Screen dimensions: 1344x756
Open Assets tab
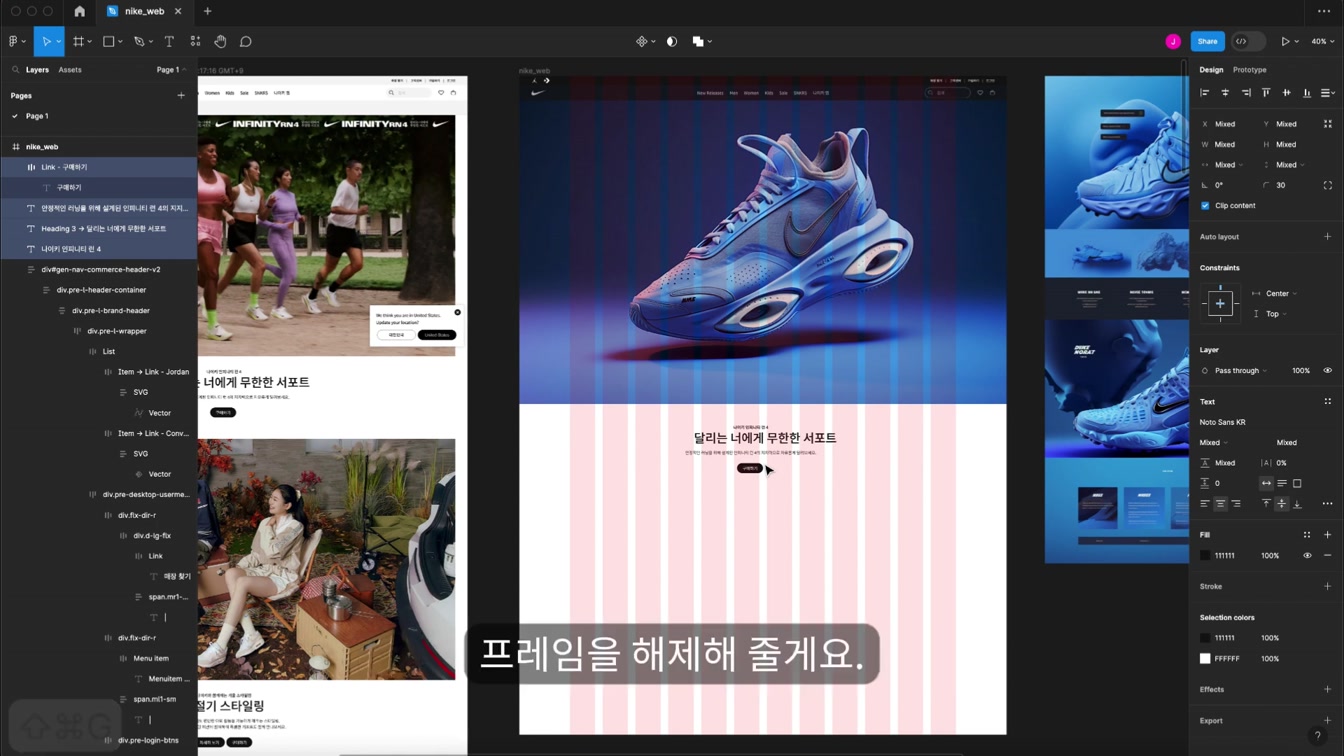(70, 70)
